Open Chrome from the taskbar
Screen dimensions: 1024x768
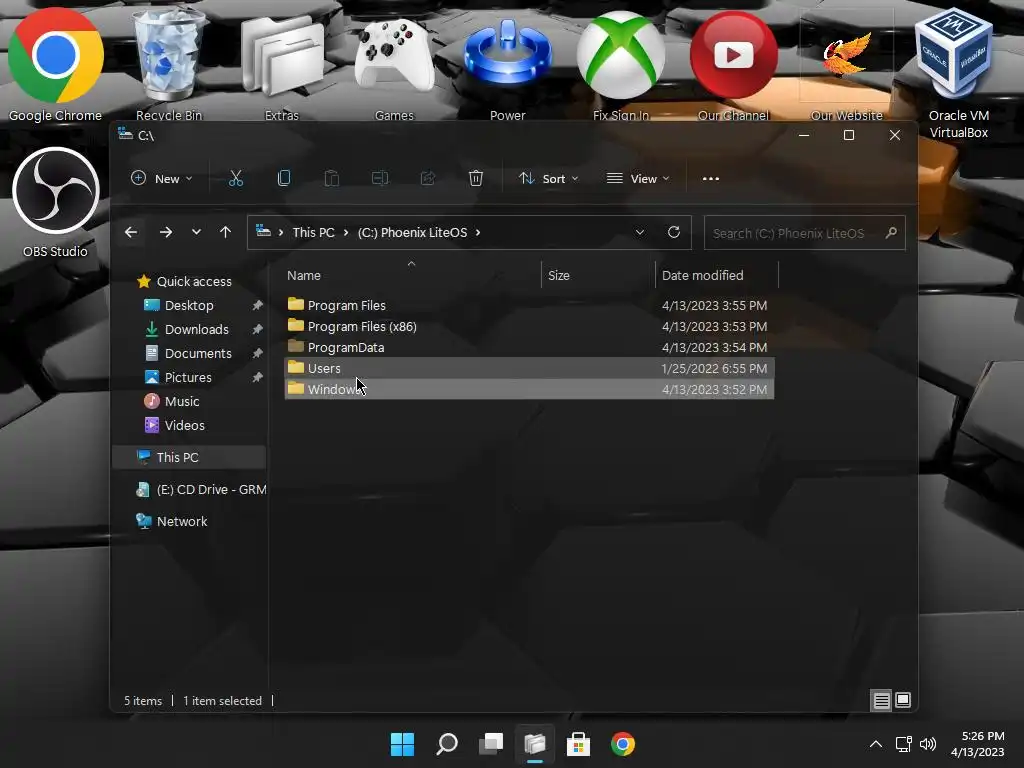click(622, 744)
